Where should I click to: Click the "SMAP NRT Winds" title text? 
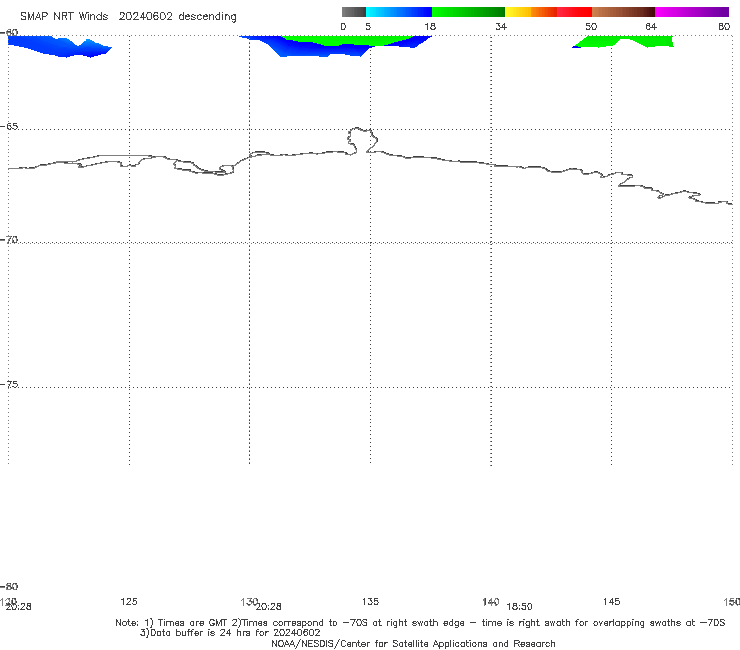[x=64, y=16]
